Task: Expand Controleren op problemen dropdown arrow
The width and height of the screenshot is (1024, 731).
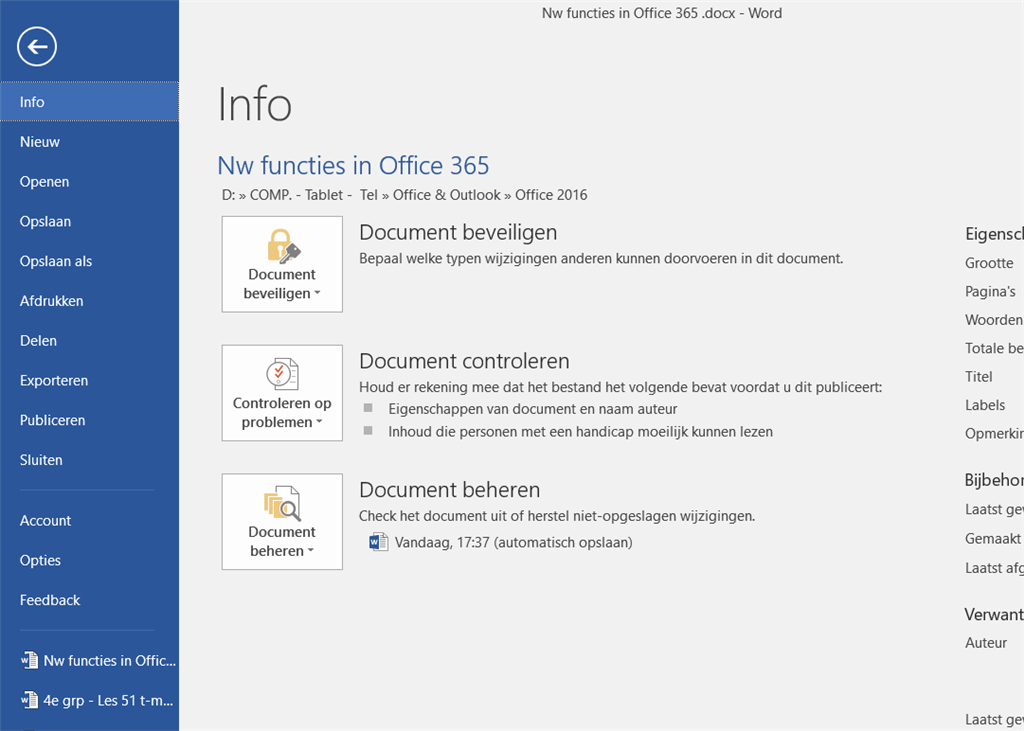Action: pyautogui.click(x=319, y=423)
